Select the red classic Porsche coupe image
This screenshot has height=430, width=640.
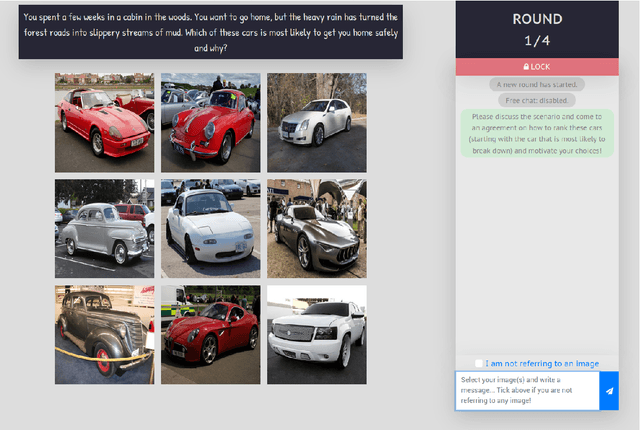[210, 122]
